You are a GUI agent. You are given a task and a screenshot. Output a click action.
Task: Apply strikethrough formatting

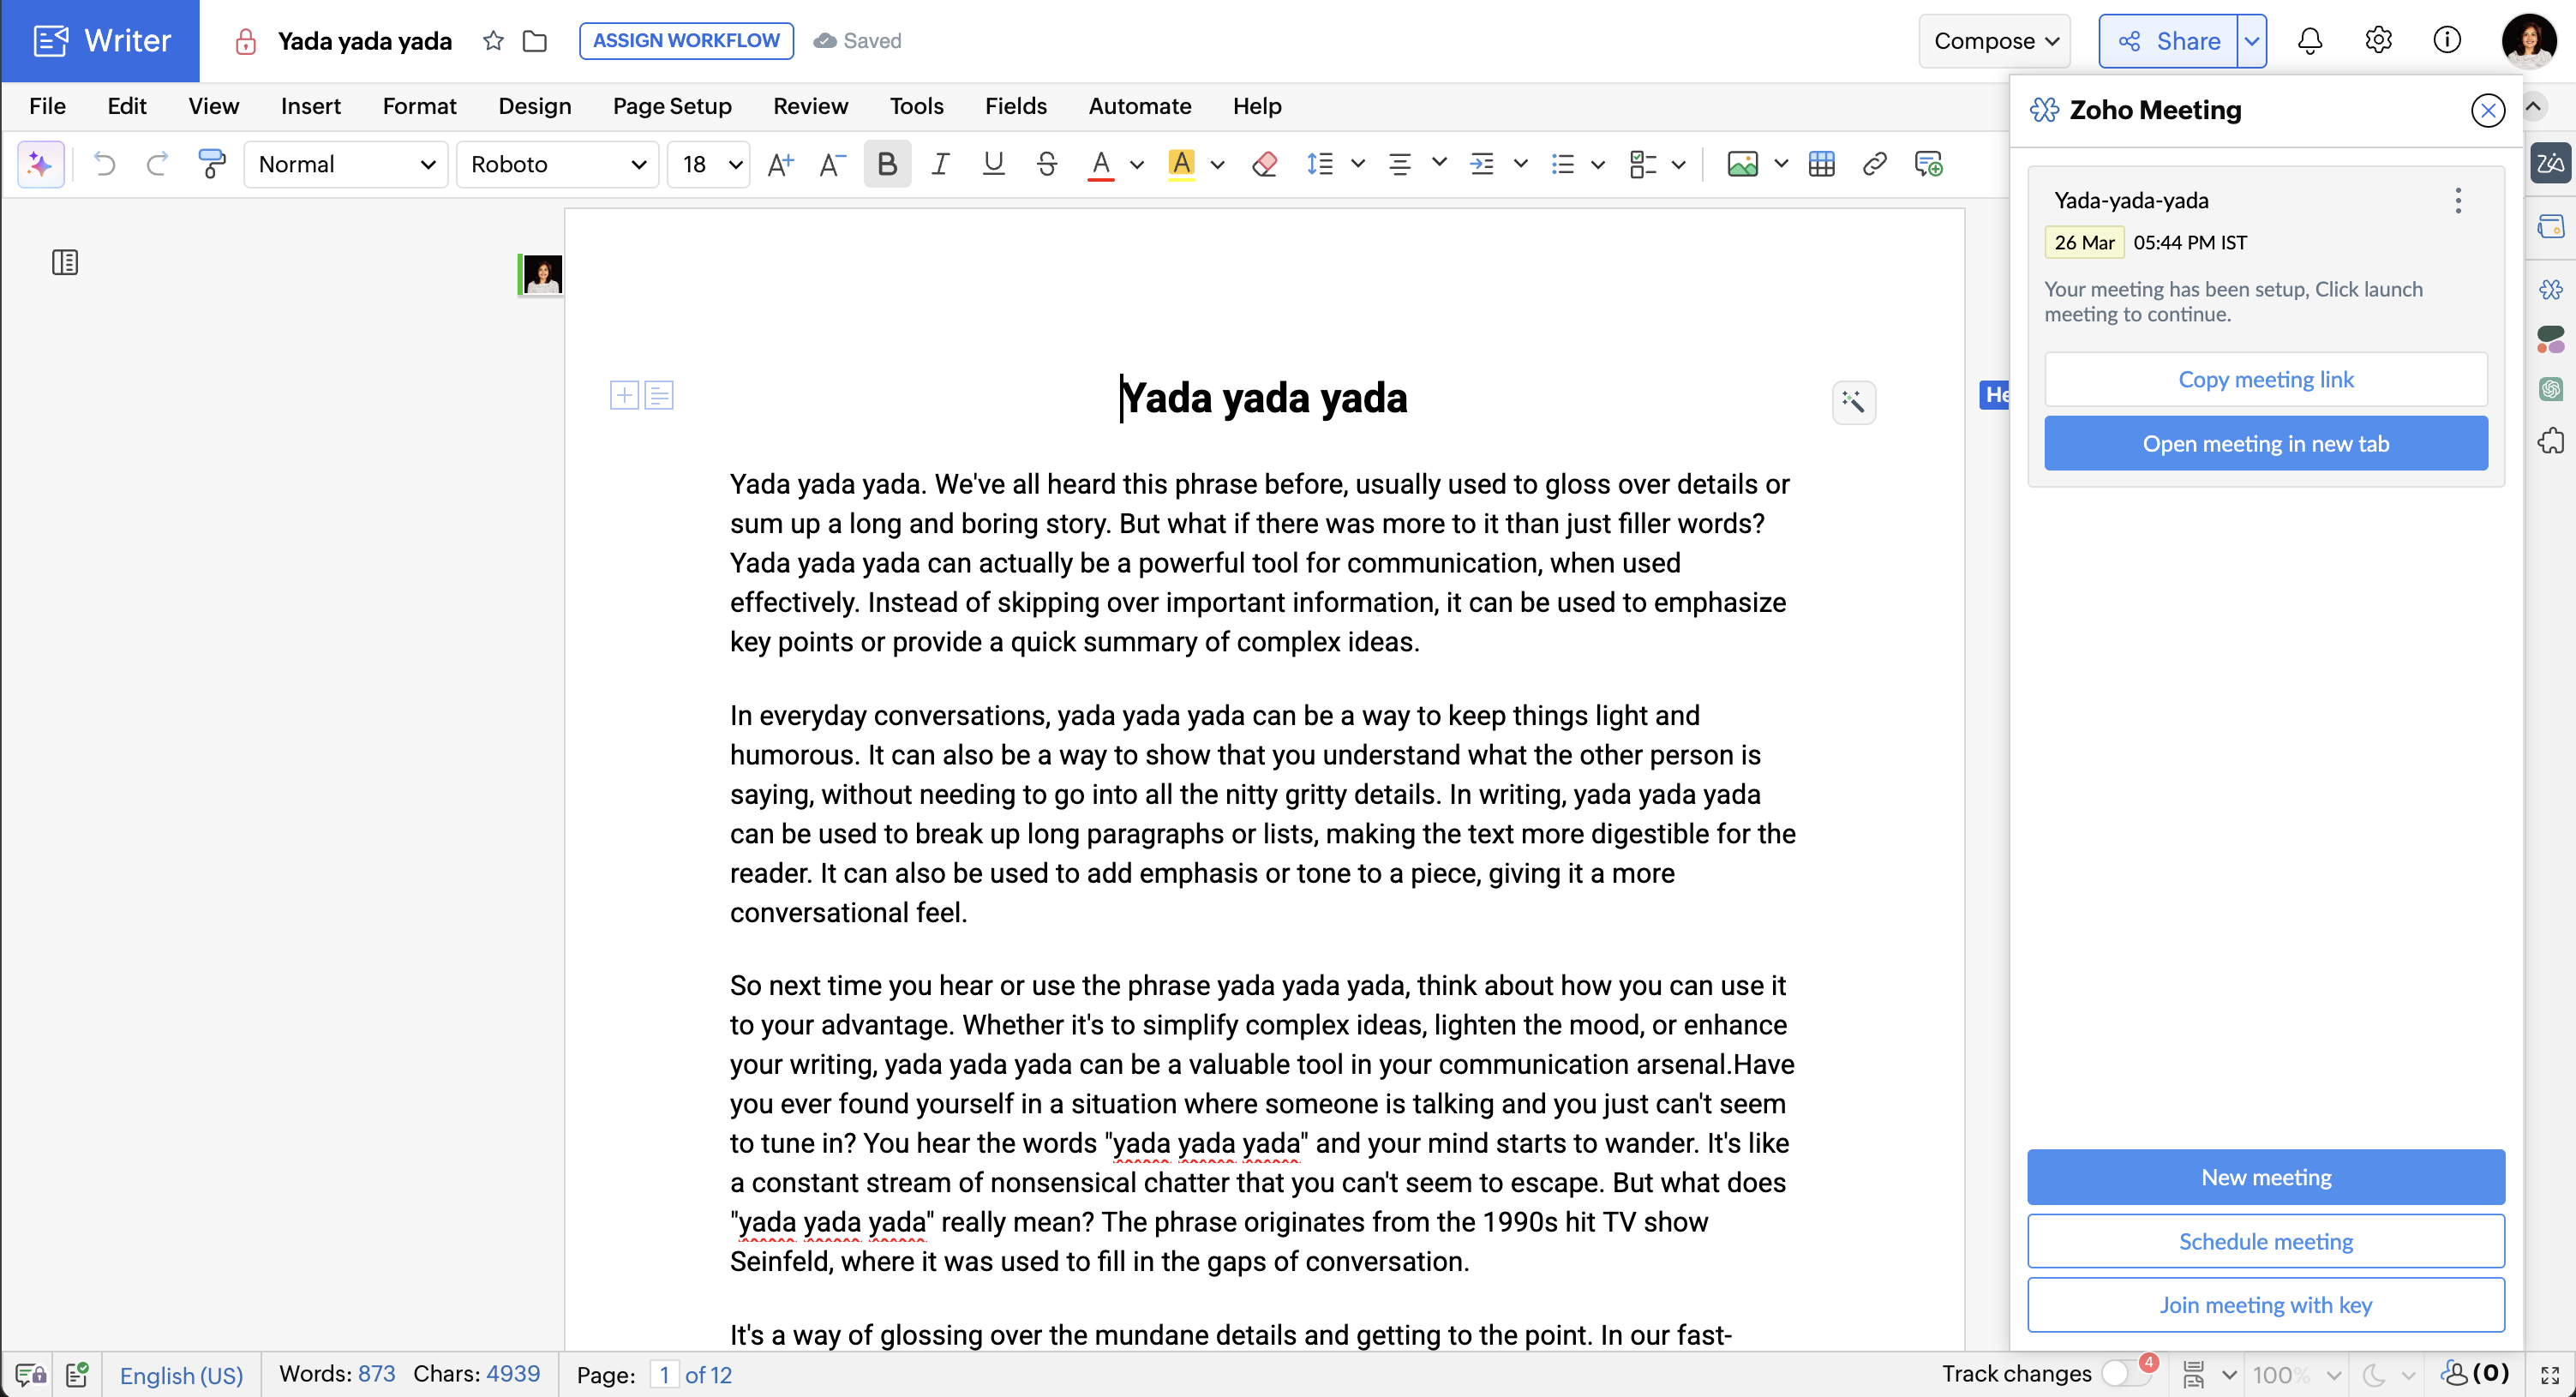1046,164
